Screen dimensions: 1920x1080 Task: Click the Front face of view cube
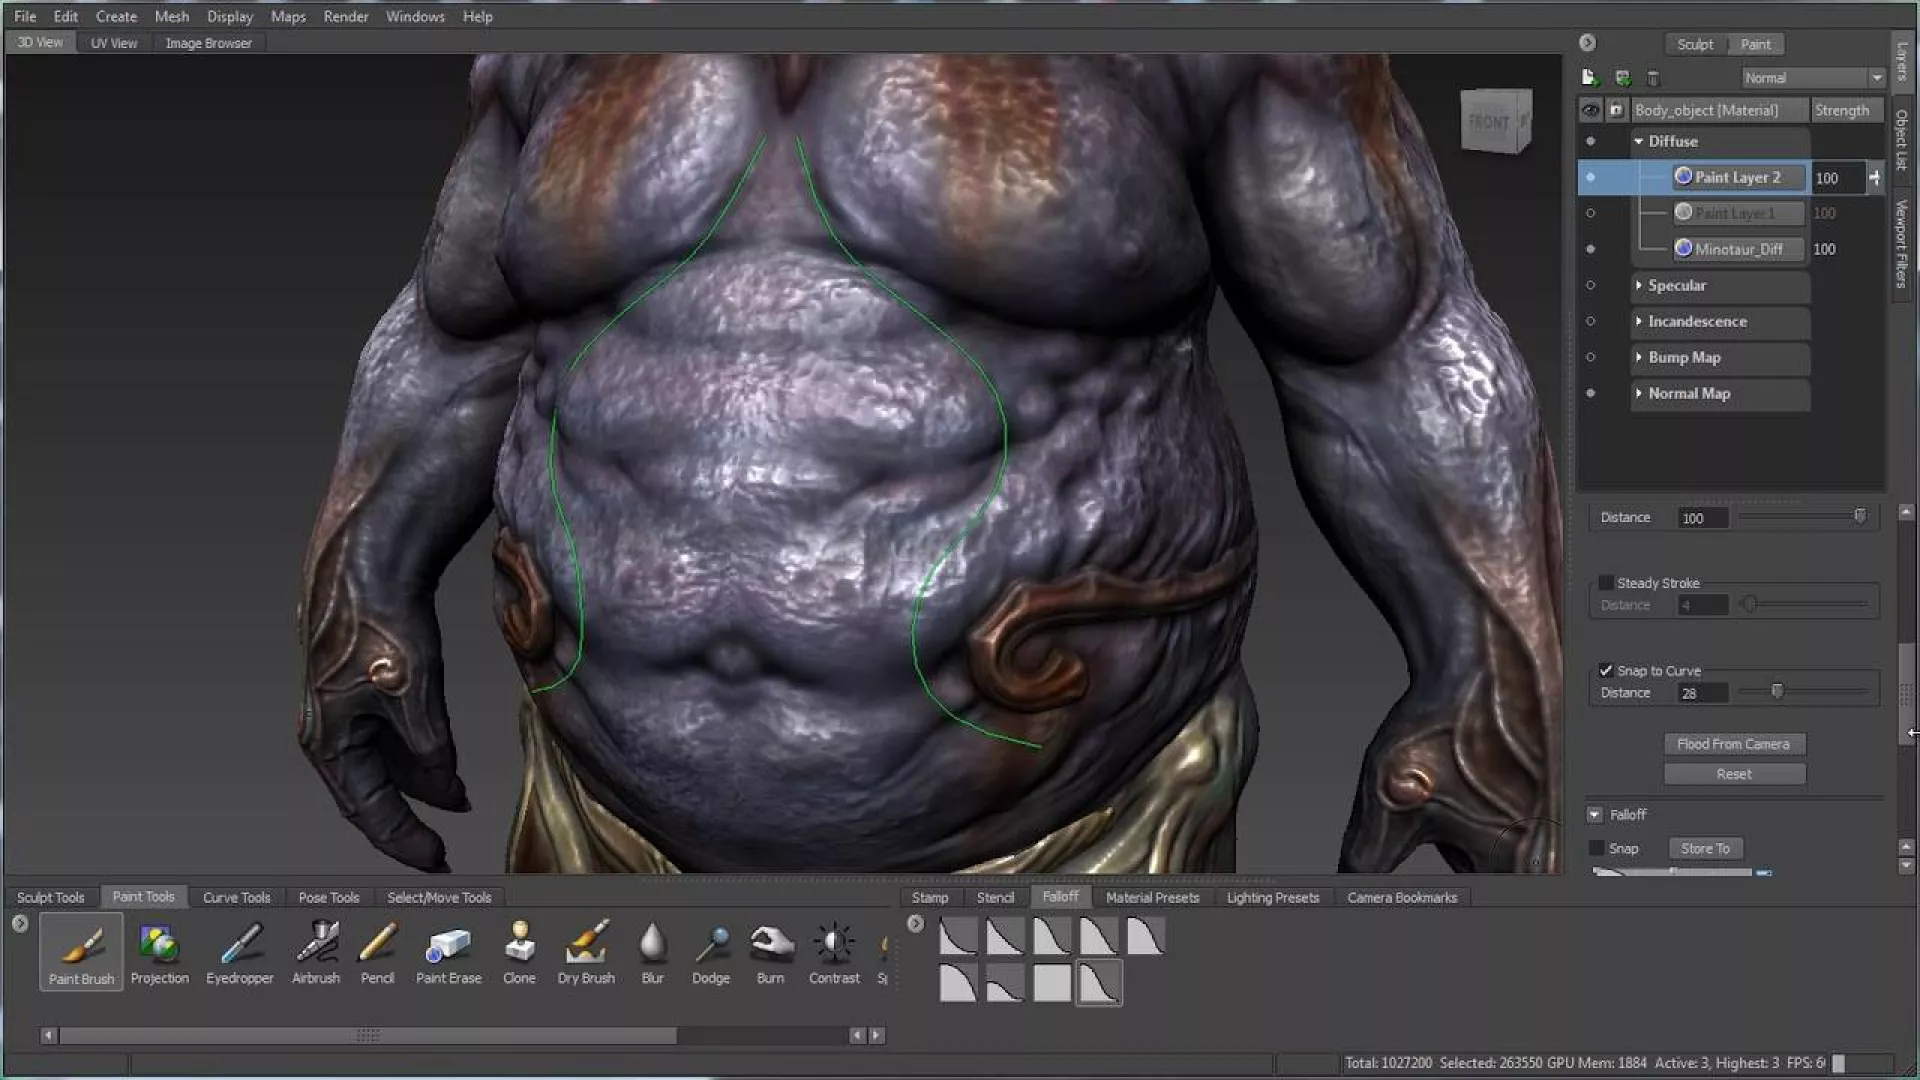click(x=1489, y=122)
